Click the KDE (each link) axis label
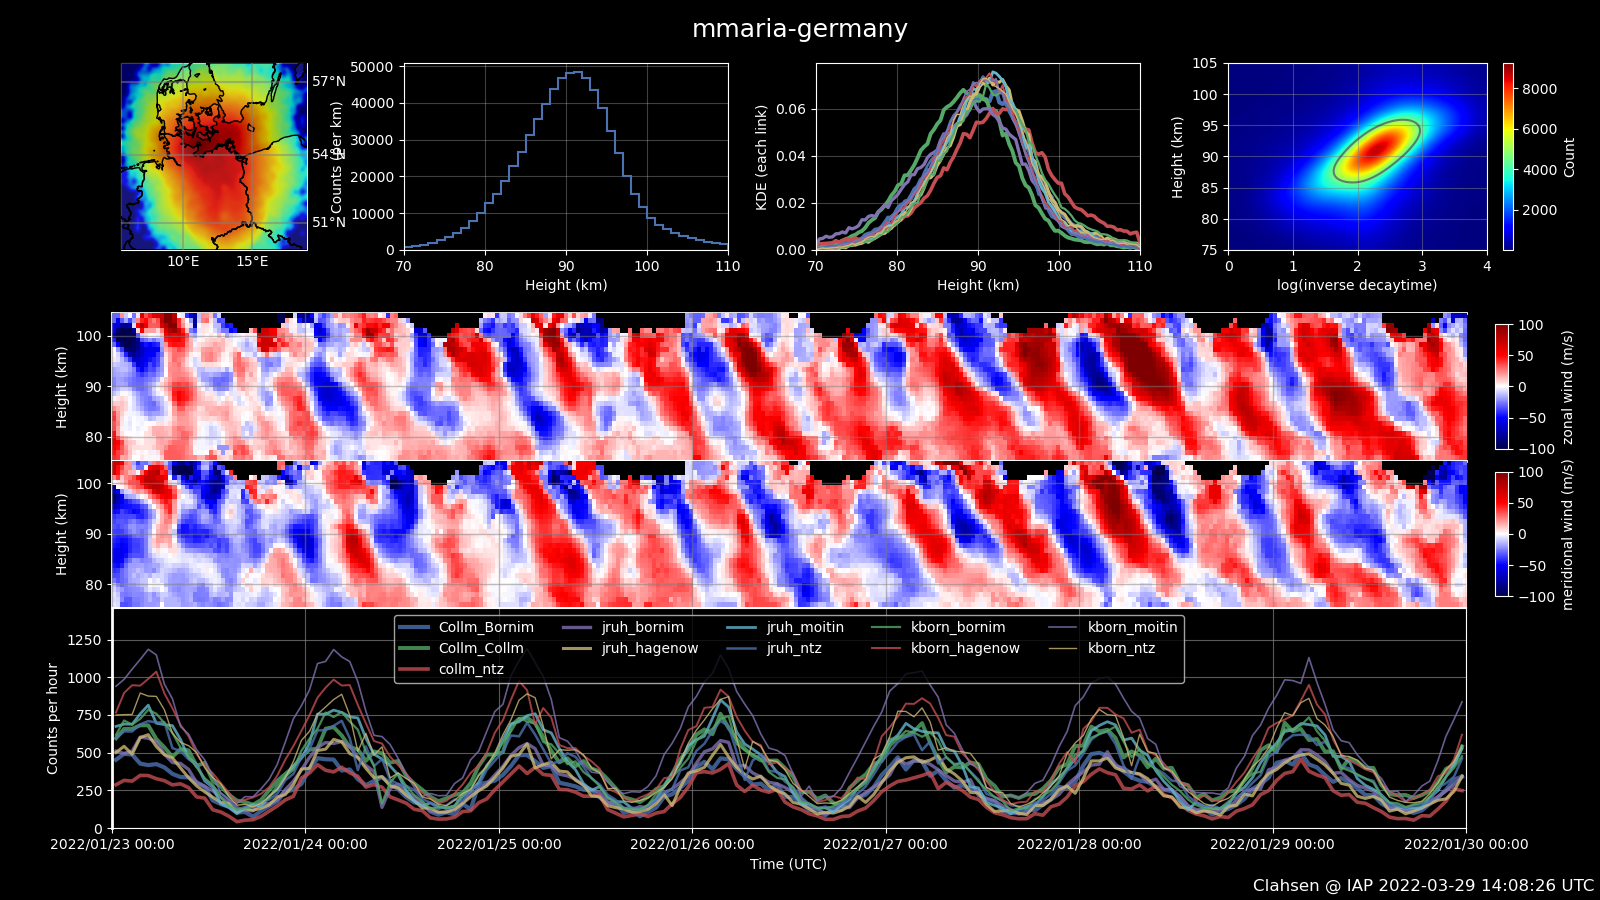 [762, 157]
